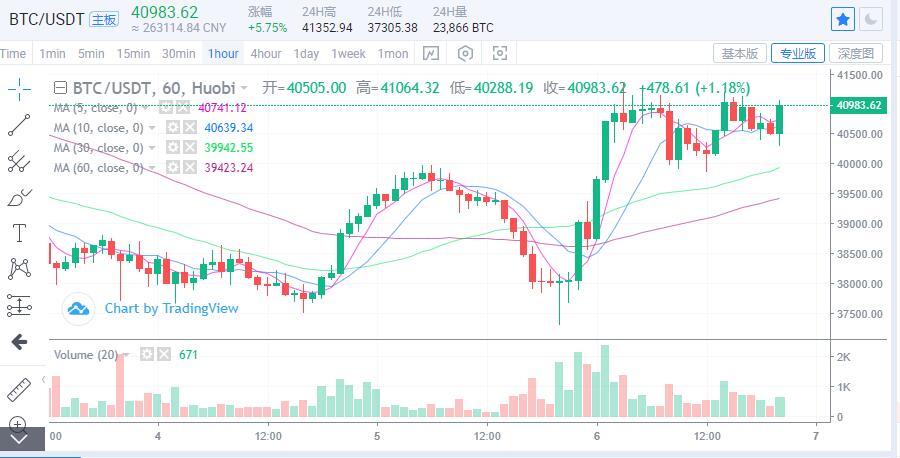Toggle the favorite star button
The height and width of the screenshot is (458, 900).
(x=843, y=19)
